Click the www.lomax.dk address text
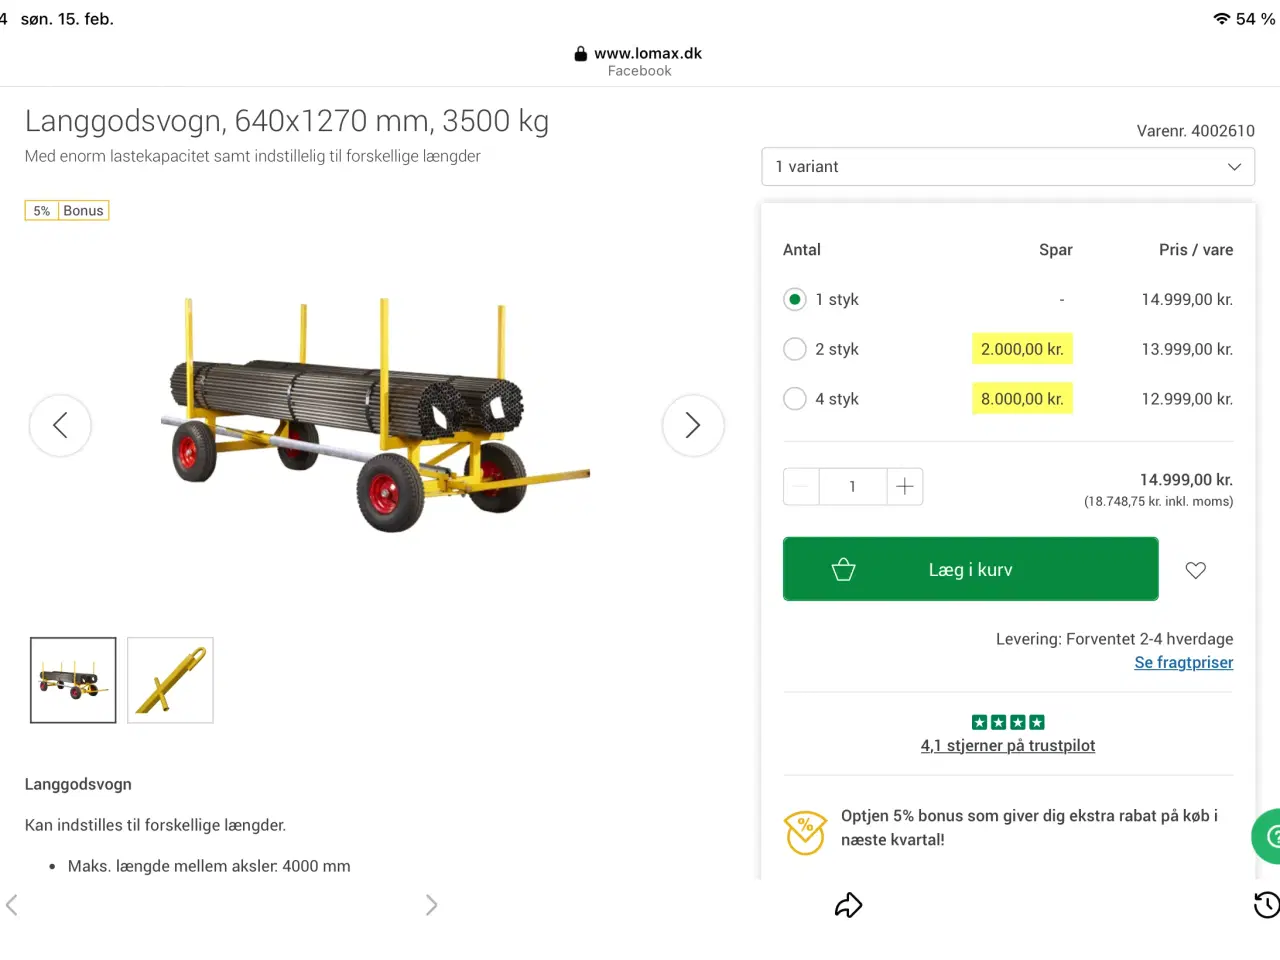 tap(648, 53)
